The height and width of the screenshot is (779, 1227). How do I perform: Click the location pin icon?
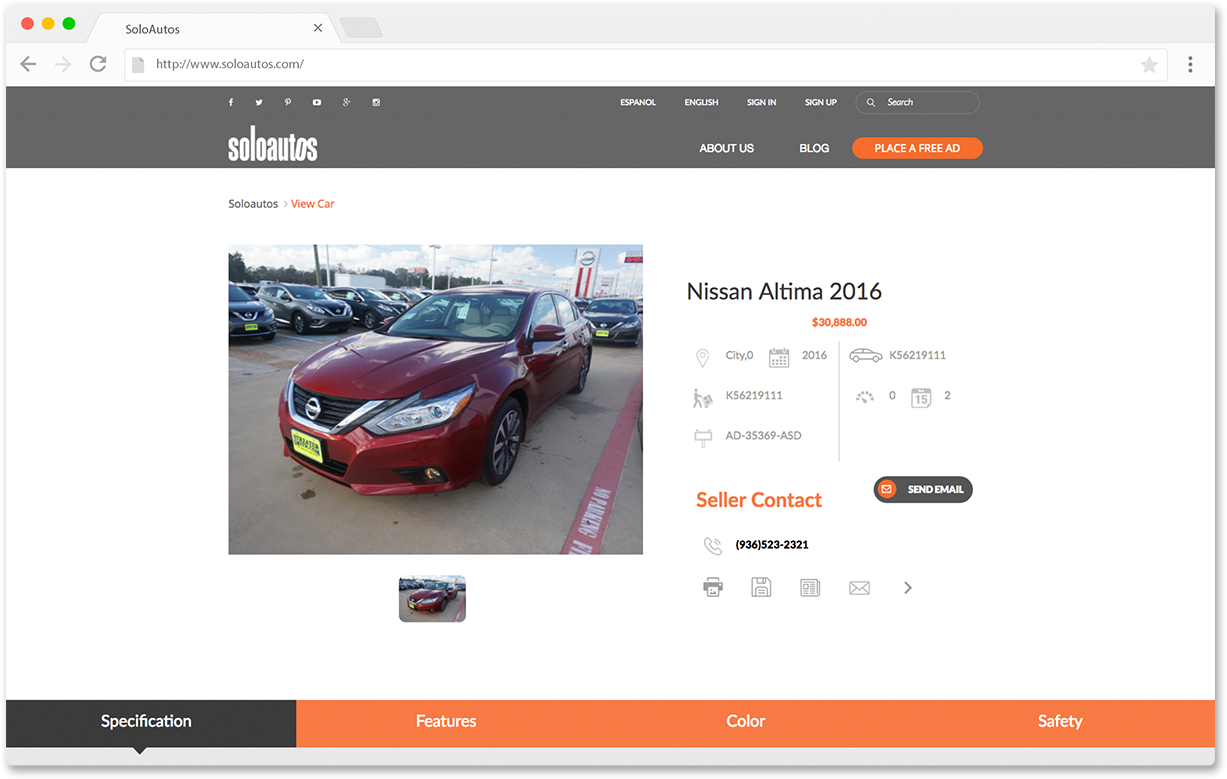click(x=702, y=357)
